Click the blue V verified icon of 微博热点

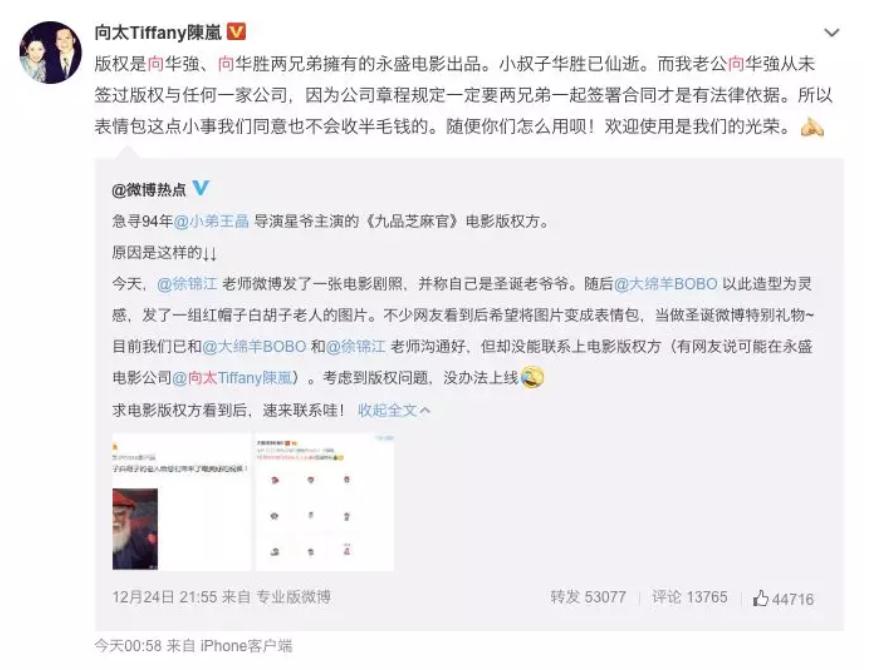[201, 188]
